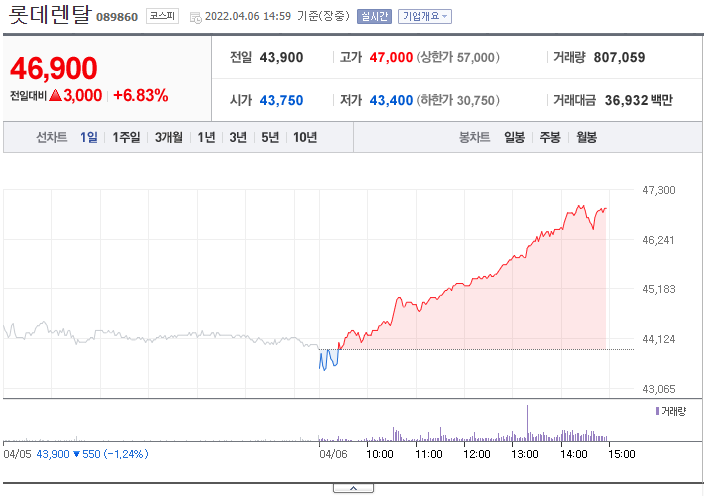Click the 04/06 date axis label
Viewport: 704px width, 496px height.
tap(333, 454)
